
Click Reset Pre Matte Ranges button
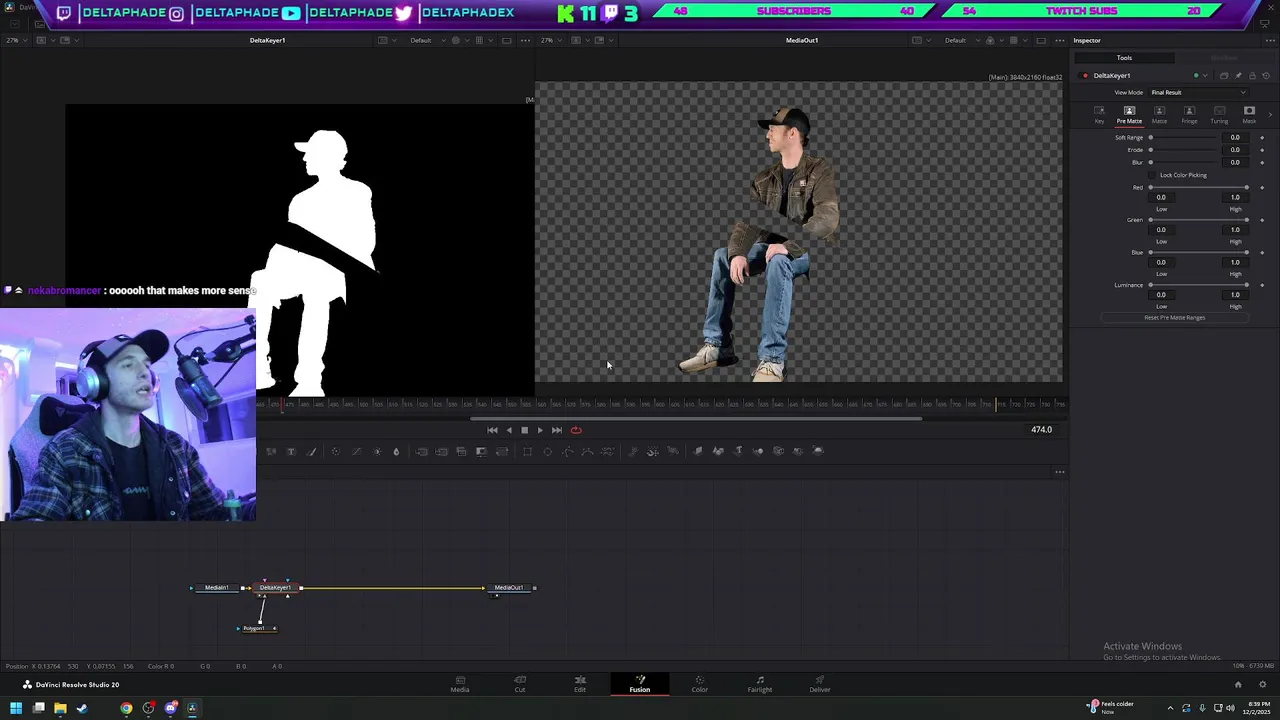1174,318
